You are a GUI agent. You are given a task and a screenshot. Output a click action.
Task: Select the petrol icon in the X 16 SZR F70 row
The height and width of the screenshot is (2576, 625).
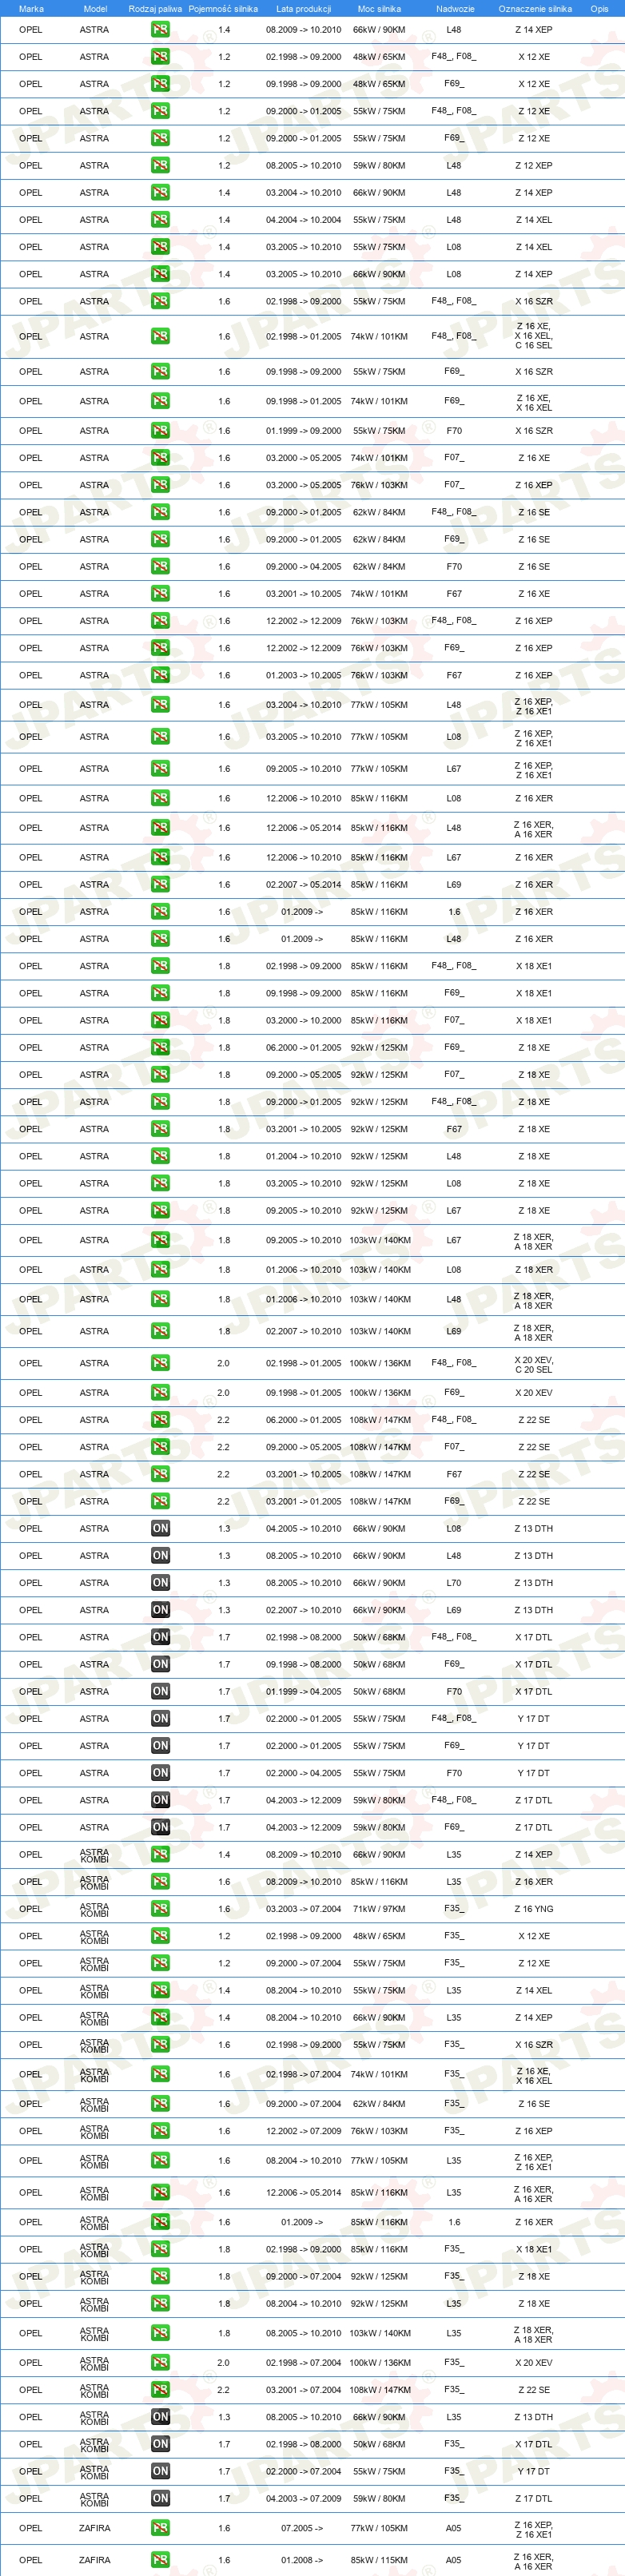tap(160, 430)
